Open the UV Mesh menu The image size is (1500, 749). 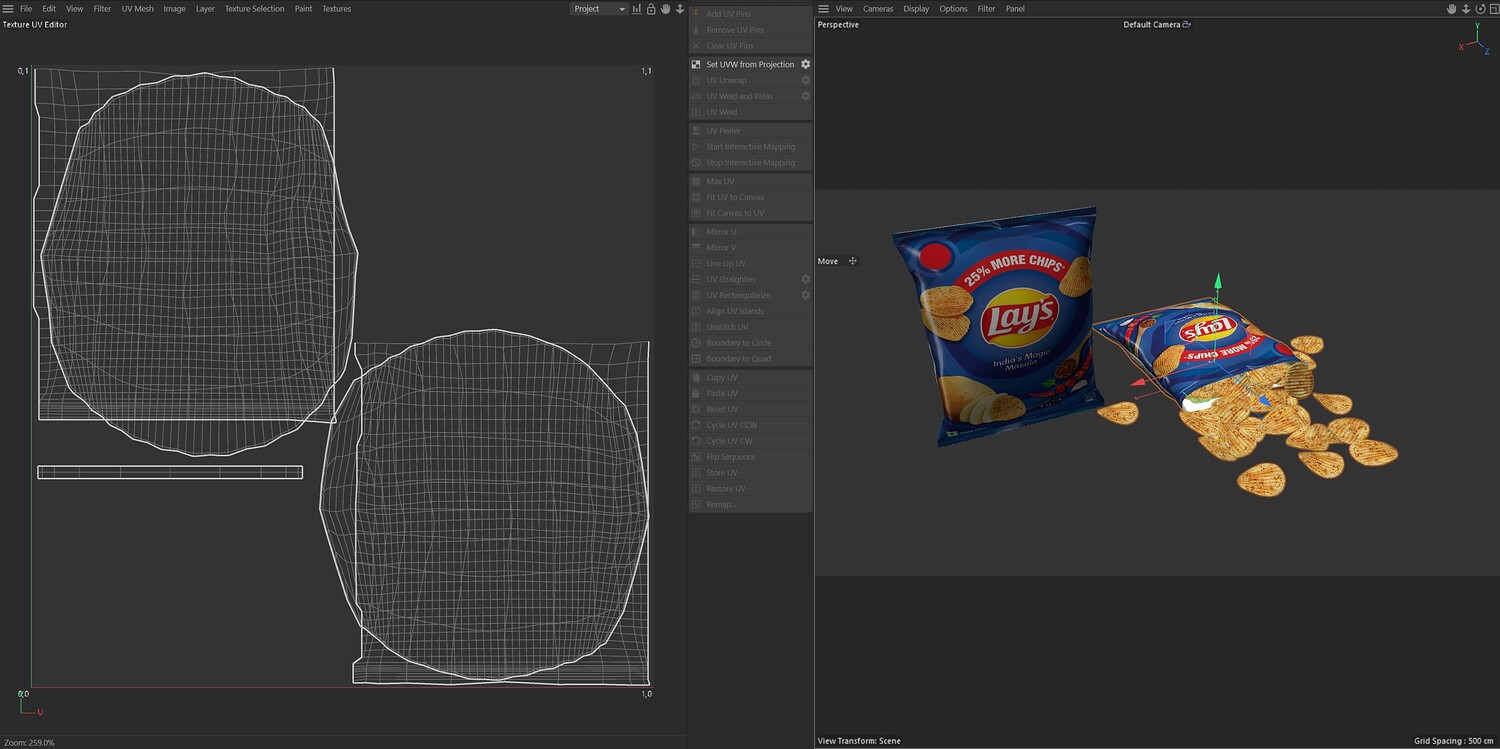(x=138, y=9)
